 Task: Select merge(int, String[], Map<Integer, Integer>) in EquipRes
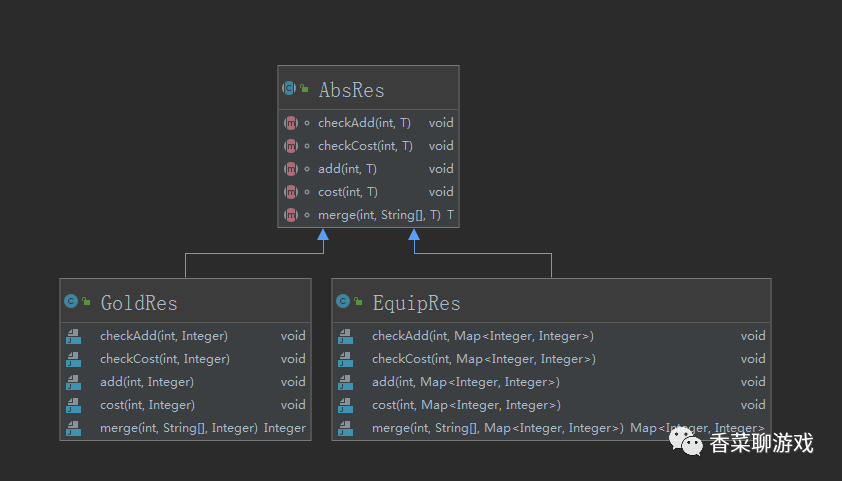[498, 428]
